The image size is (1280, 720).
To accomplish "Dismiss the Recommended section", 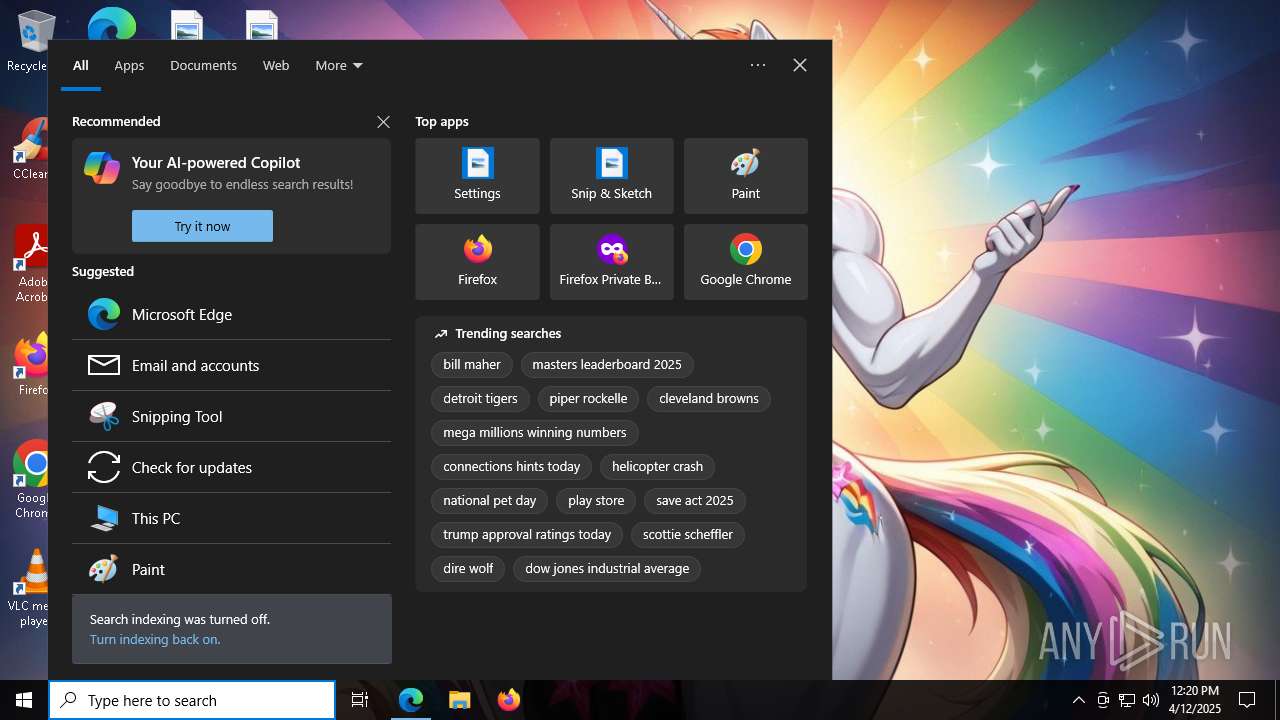I will coord(383,121).
